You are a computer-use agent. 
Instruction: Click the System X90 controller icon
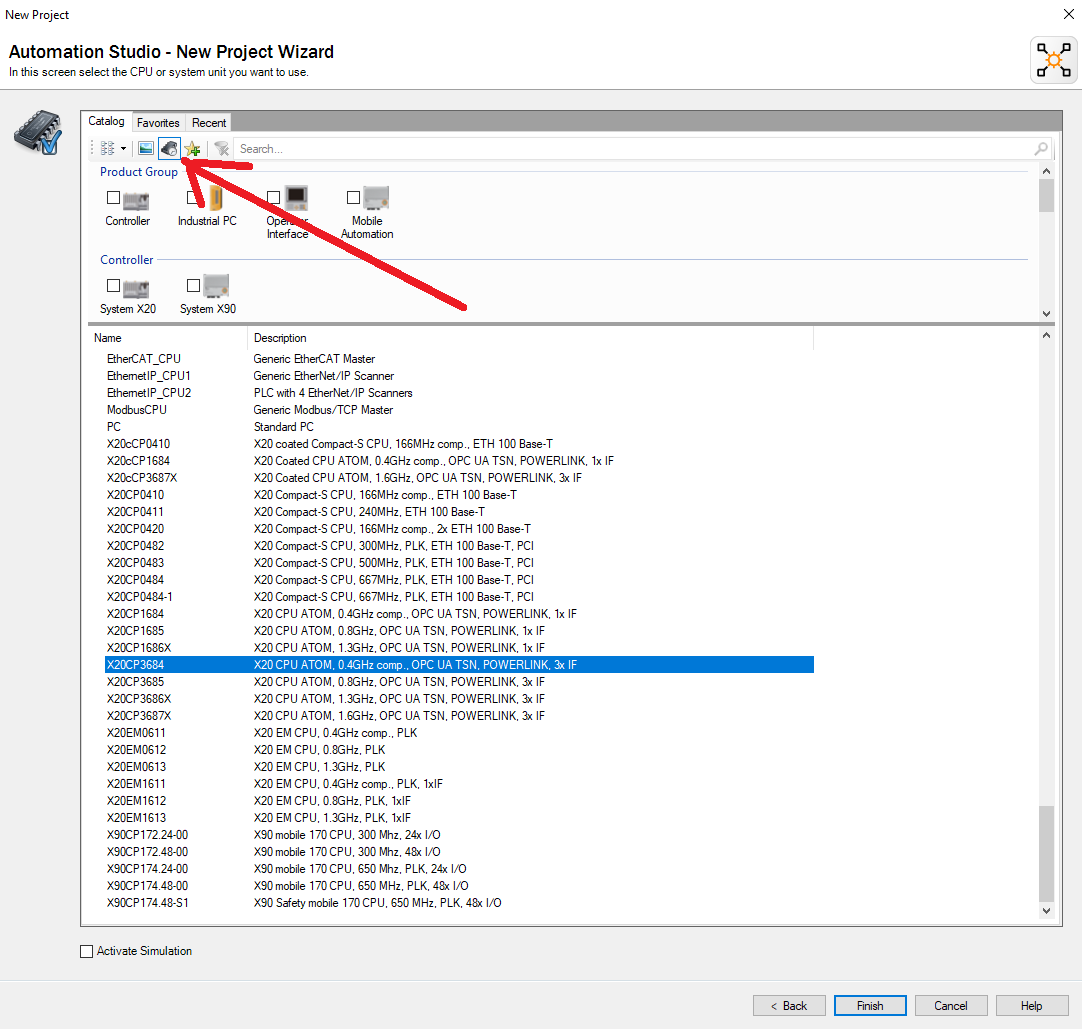pos(216,286)
